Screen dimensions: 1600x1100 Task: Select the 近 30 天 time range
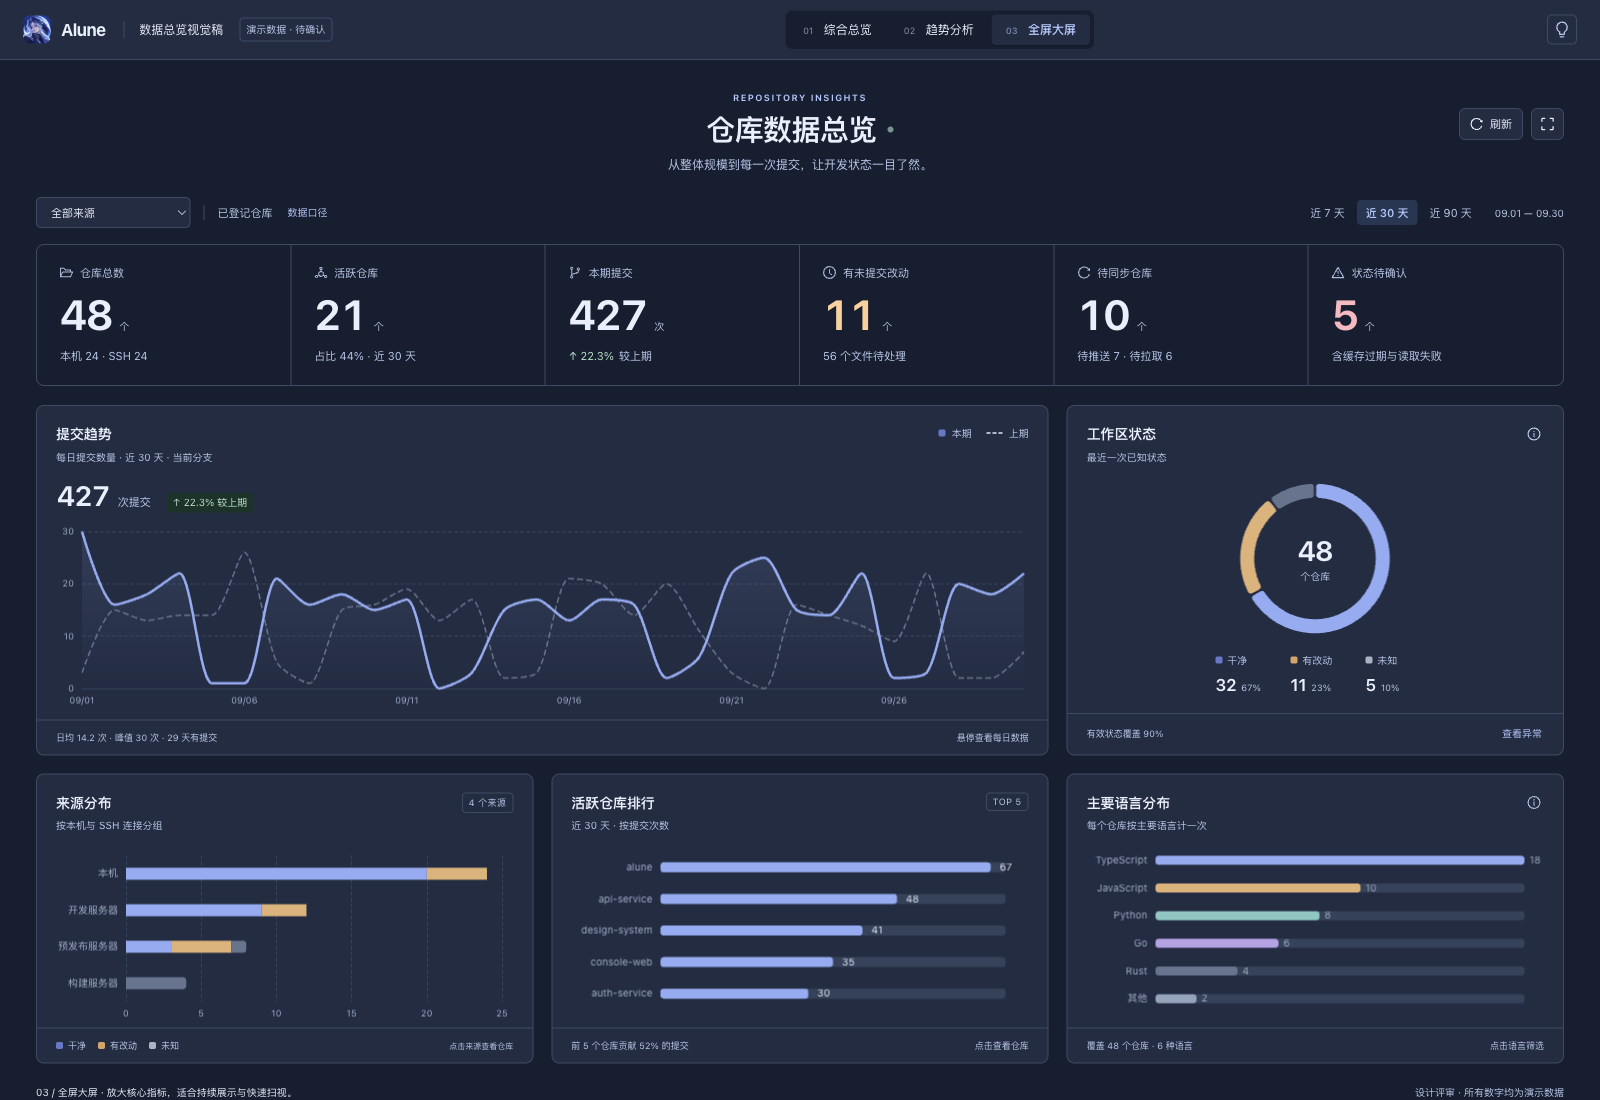[x=1387, y=213]
